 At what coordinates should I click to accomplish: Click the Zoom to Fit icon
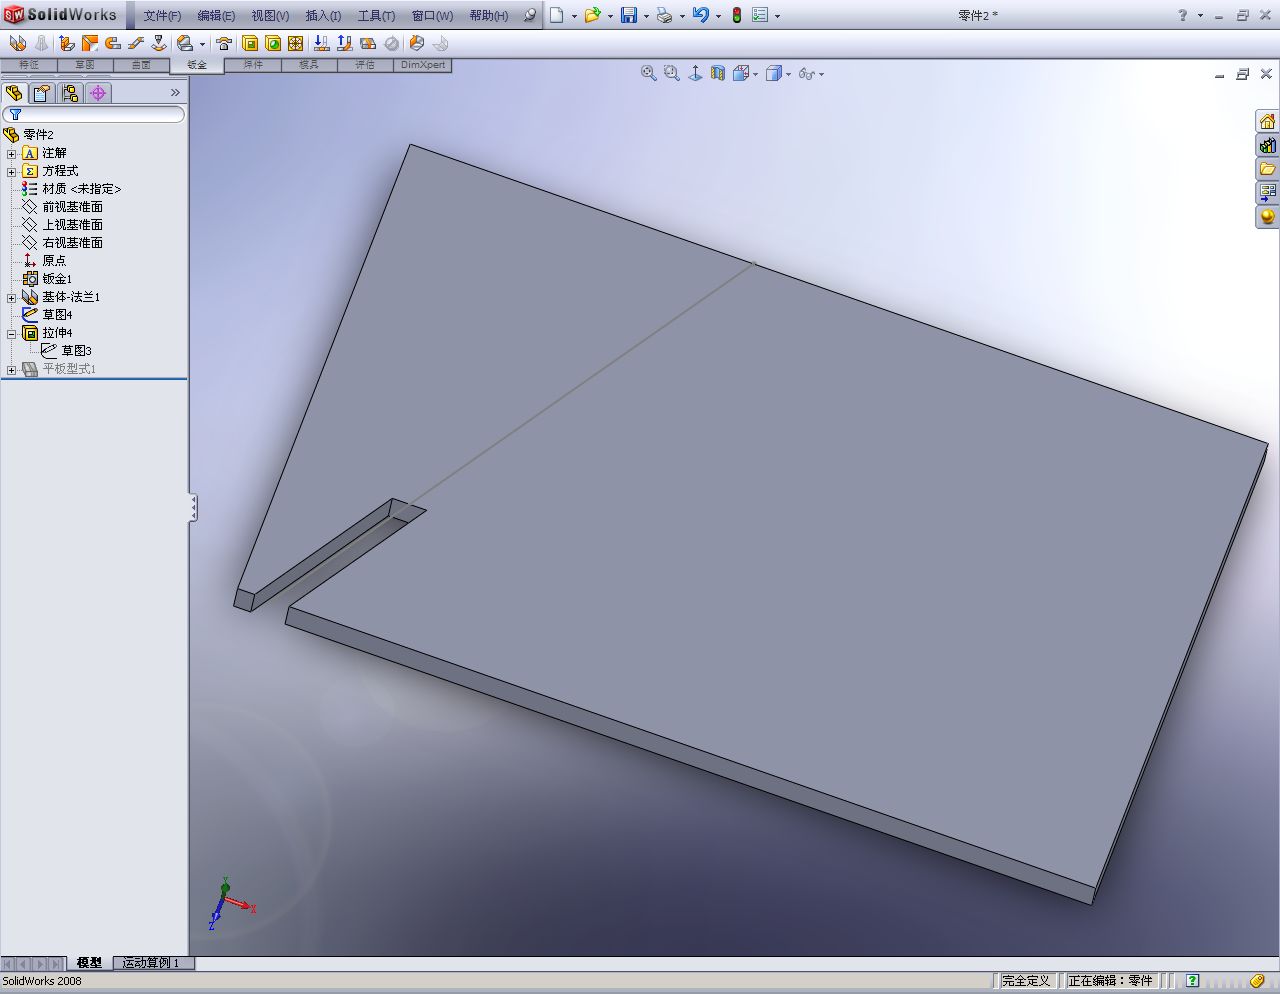649,73
